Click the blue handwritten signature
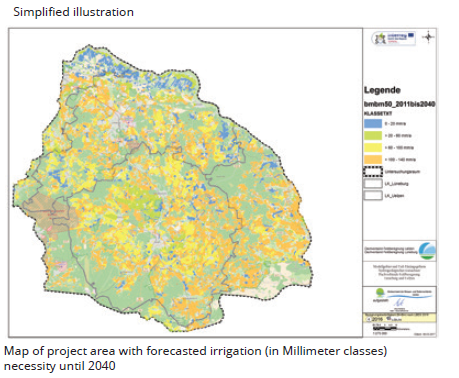The height and width of the screenshot is (378, 459). [399, 303]
